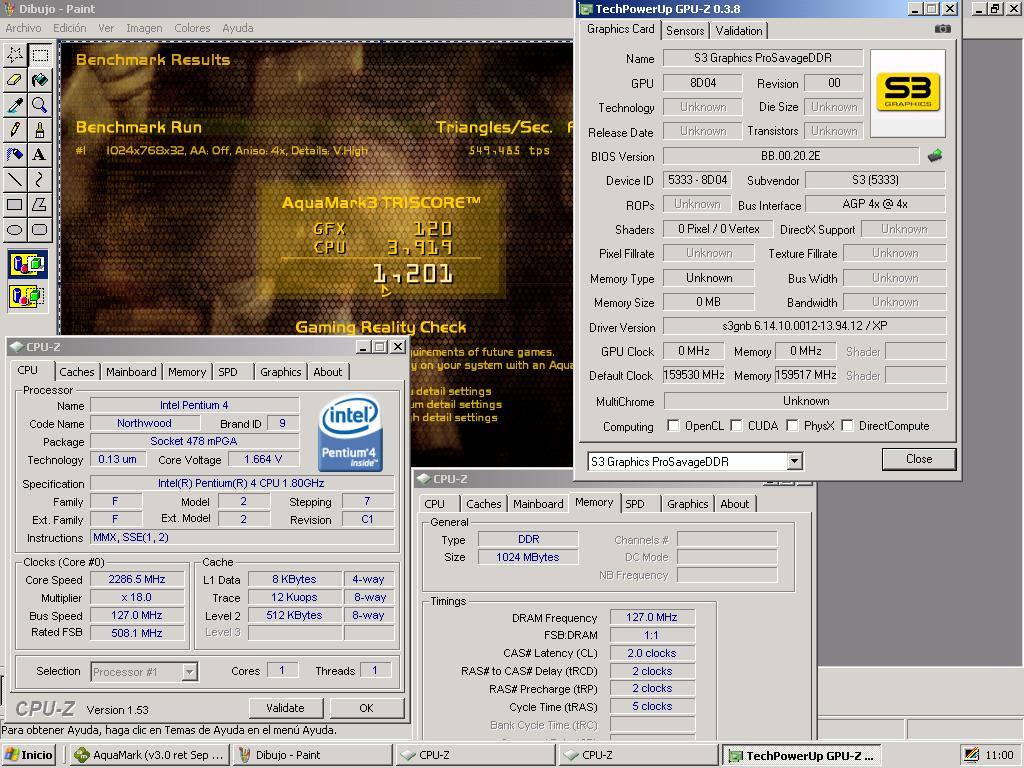
Task: Toggle the PhysX checkbox in GPU-Z
Action: pos(792,426)
